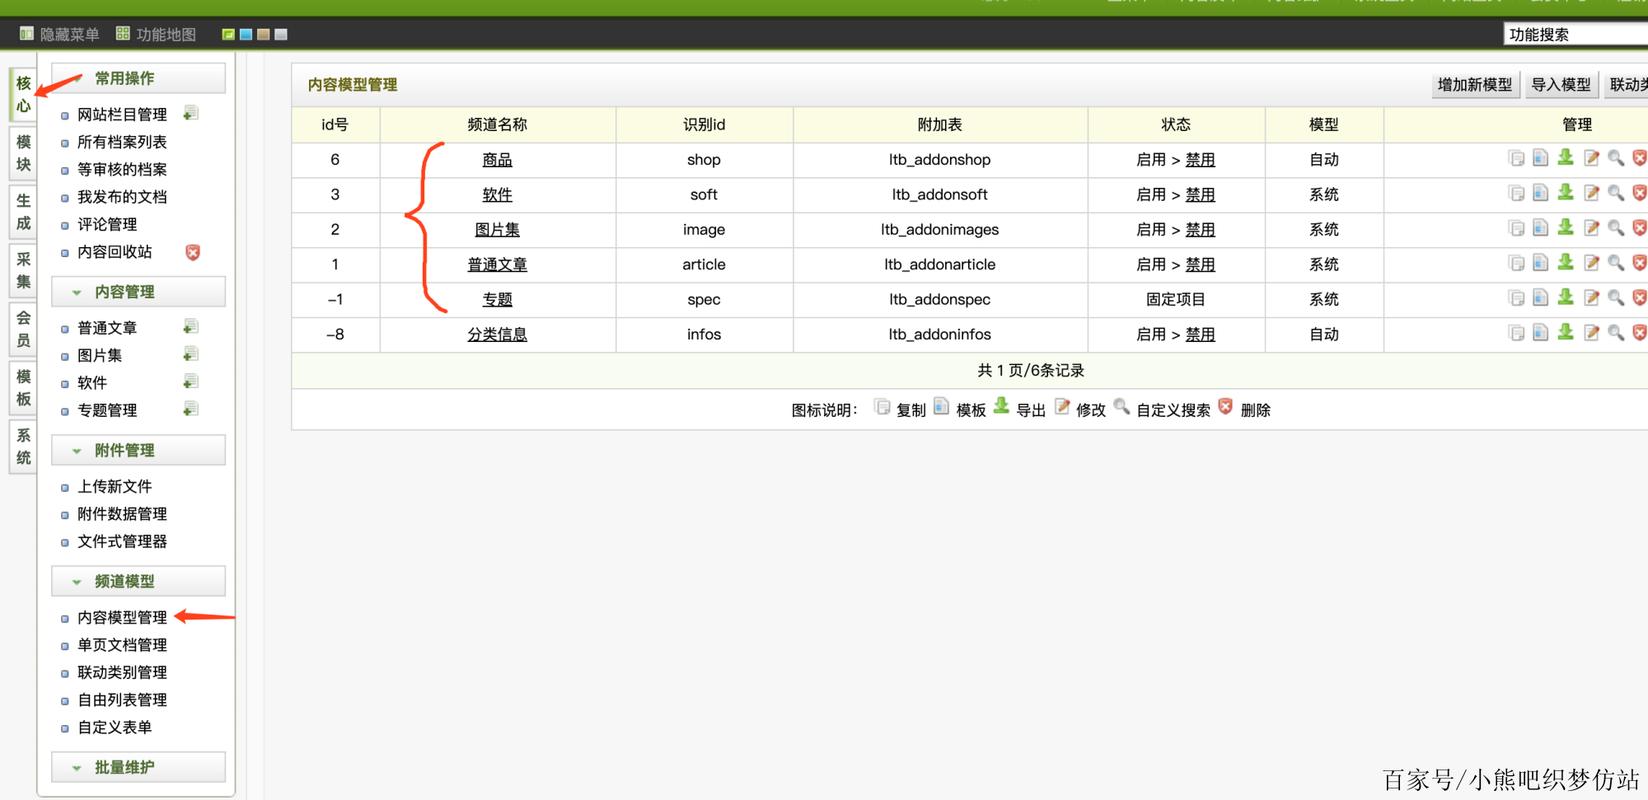Screen dimensions: 1648x800
Task: Open the 普通文章 channel link in table
Action: coord(497,265)
